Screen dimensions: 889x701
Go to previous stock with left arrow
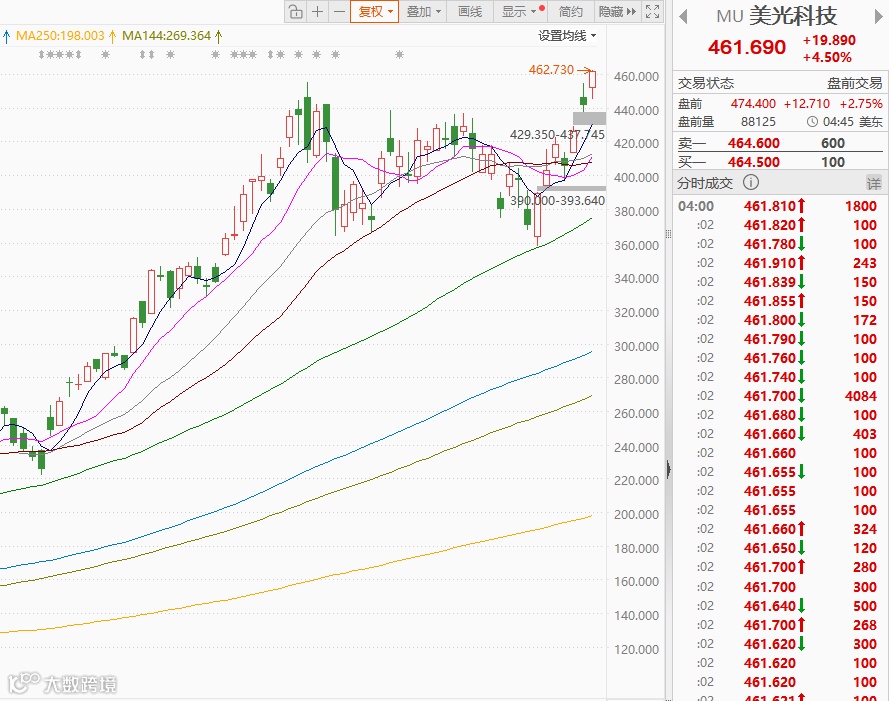[x=683, y=16]
